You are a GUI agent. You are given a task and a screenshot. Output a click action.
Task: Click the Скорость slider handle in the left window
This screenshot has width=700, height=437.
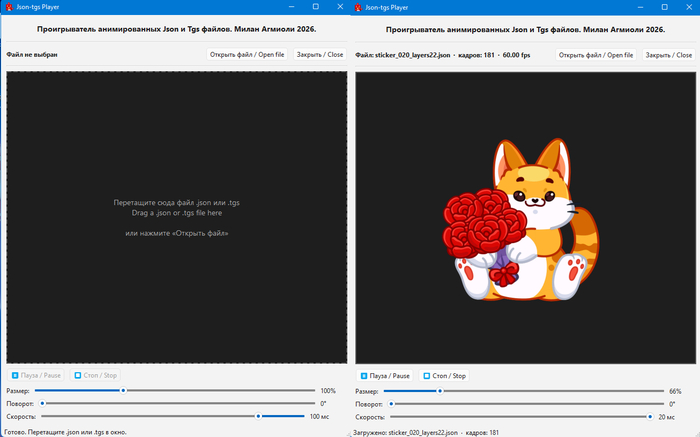click(x=258, y=416)
